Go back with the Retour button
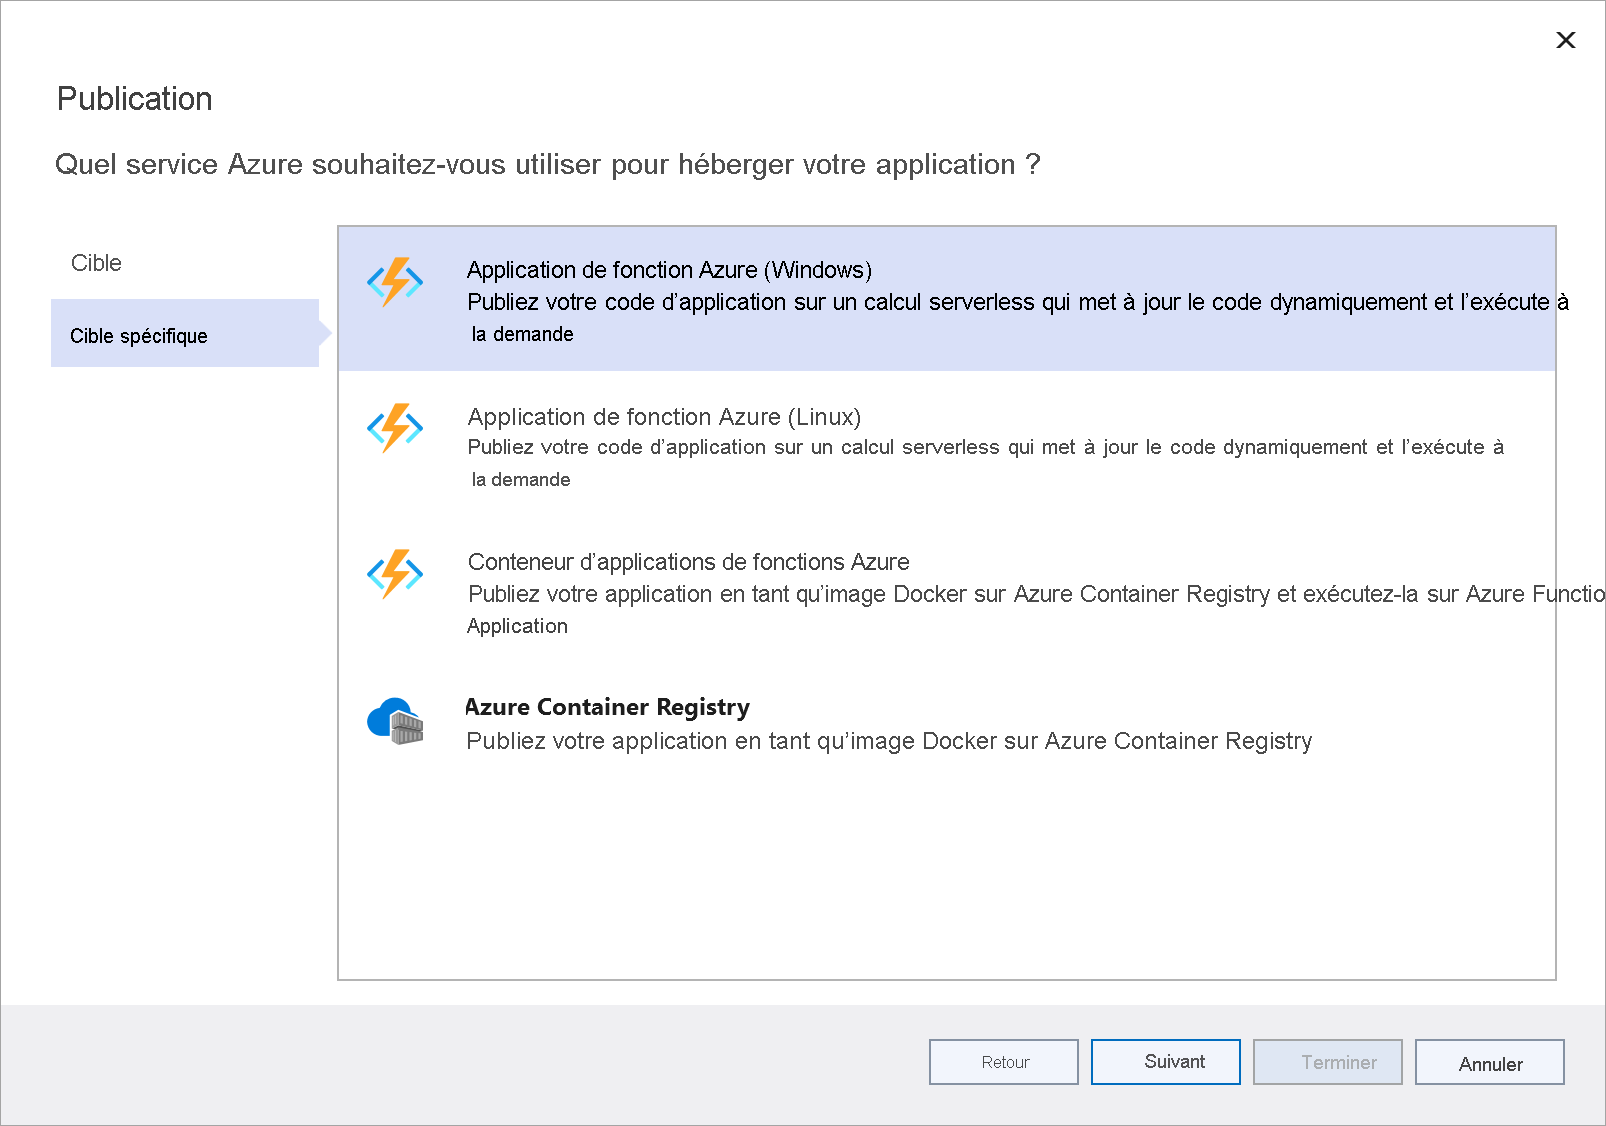This screenshot has width=1606, height=1126. pos(1004,1062)
